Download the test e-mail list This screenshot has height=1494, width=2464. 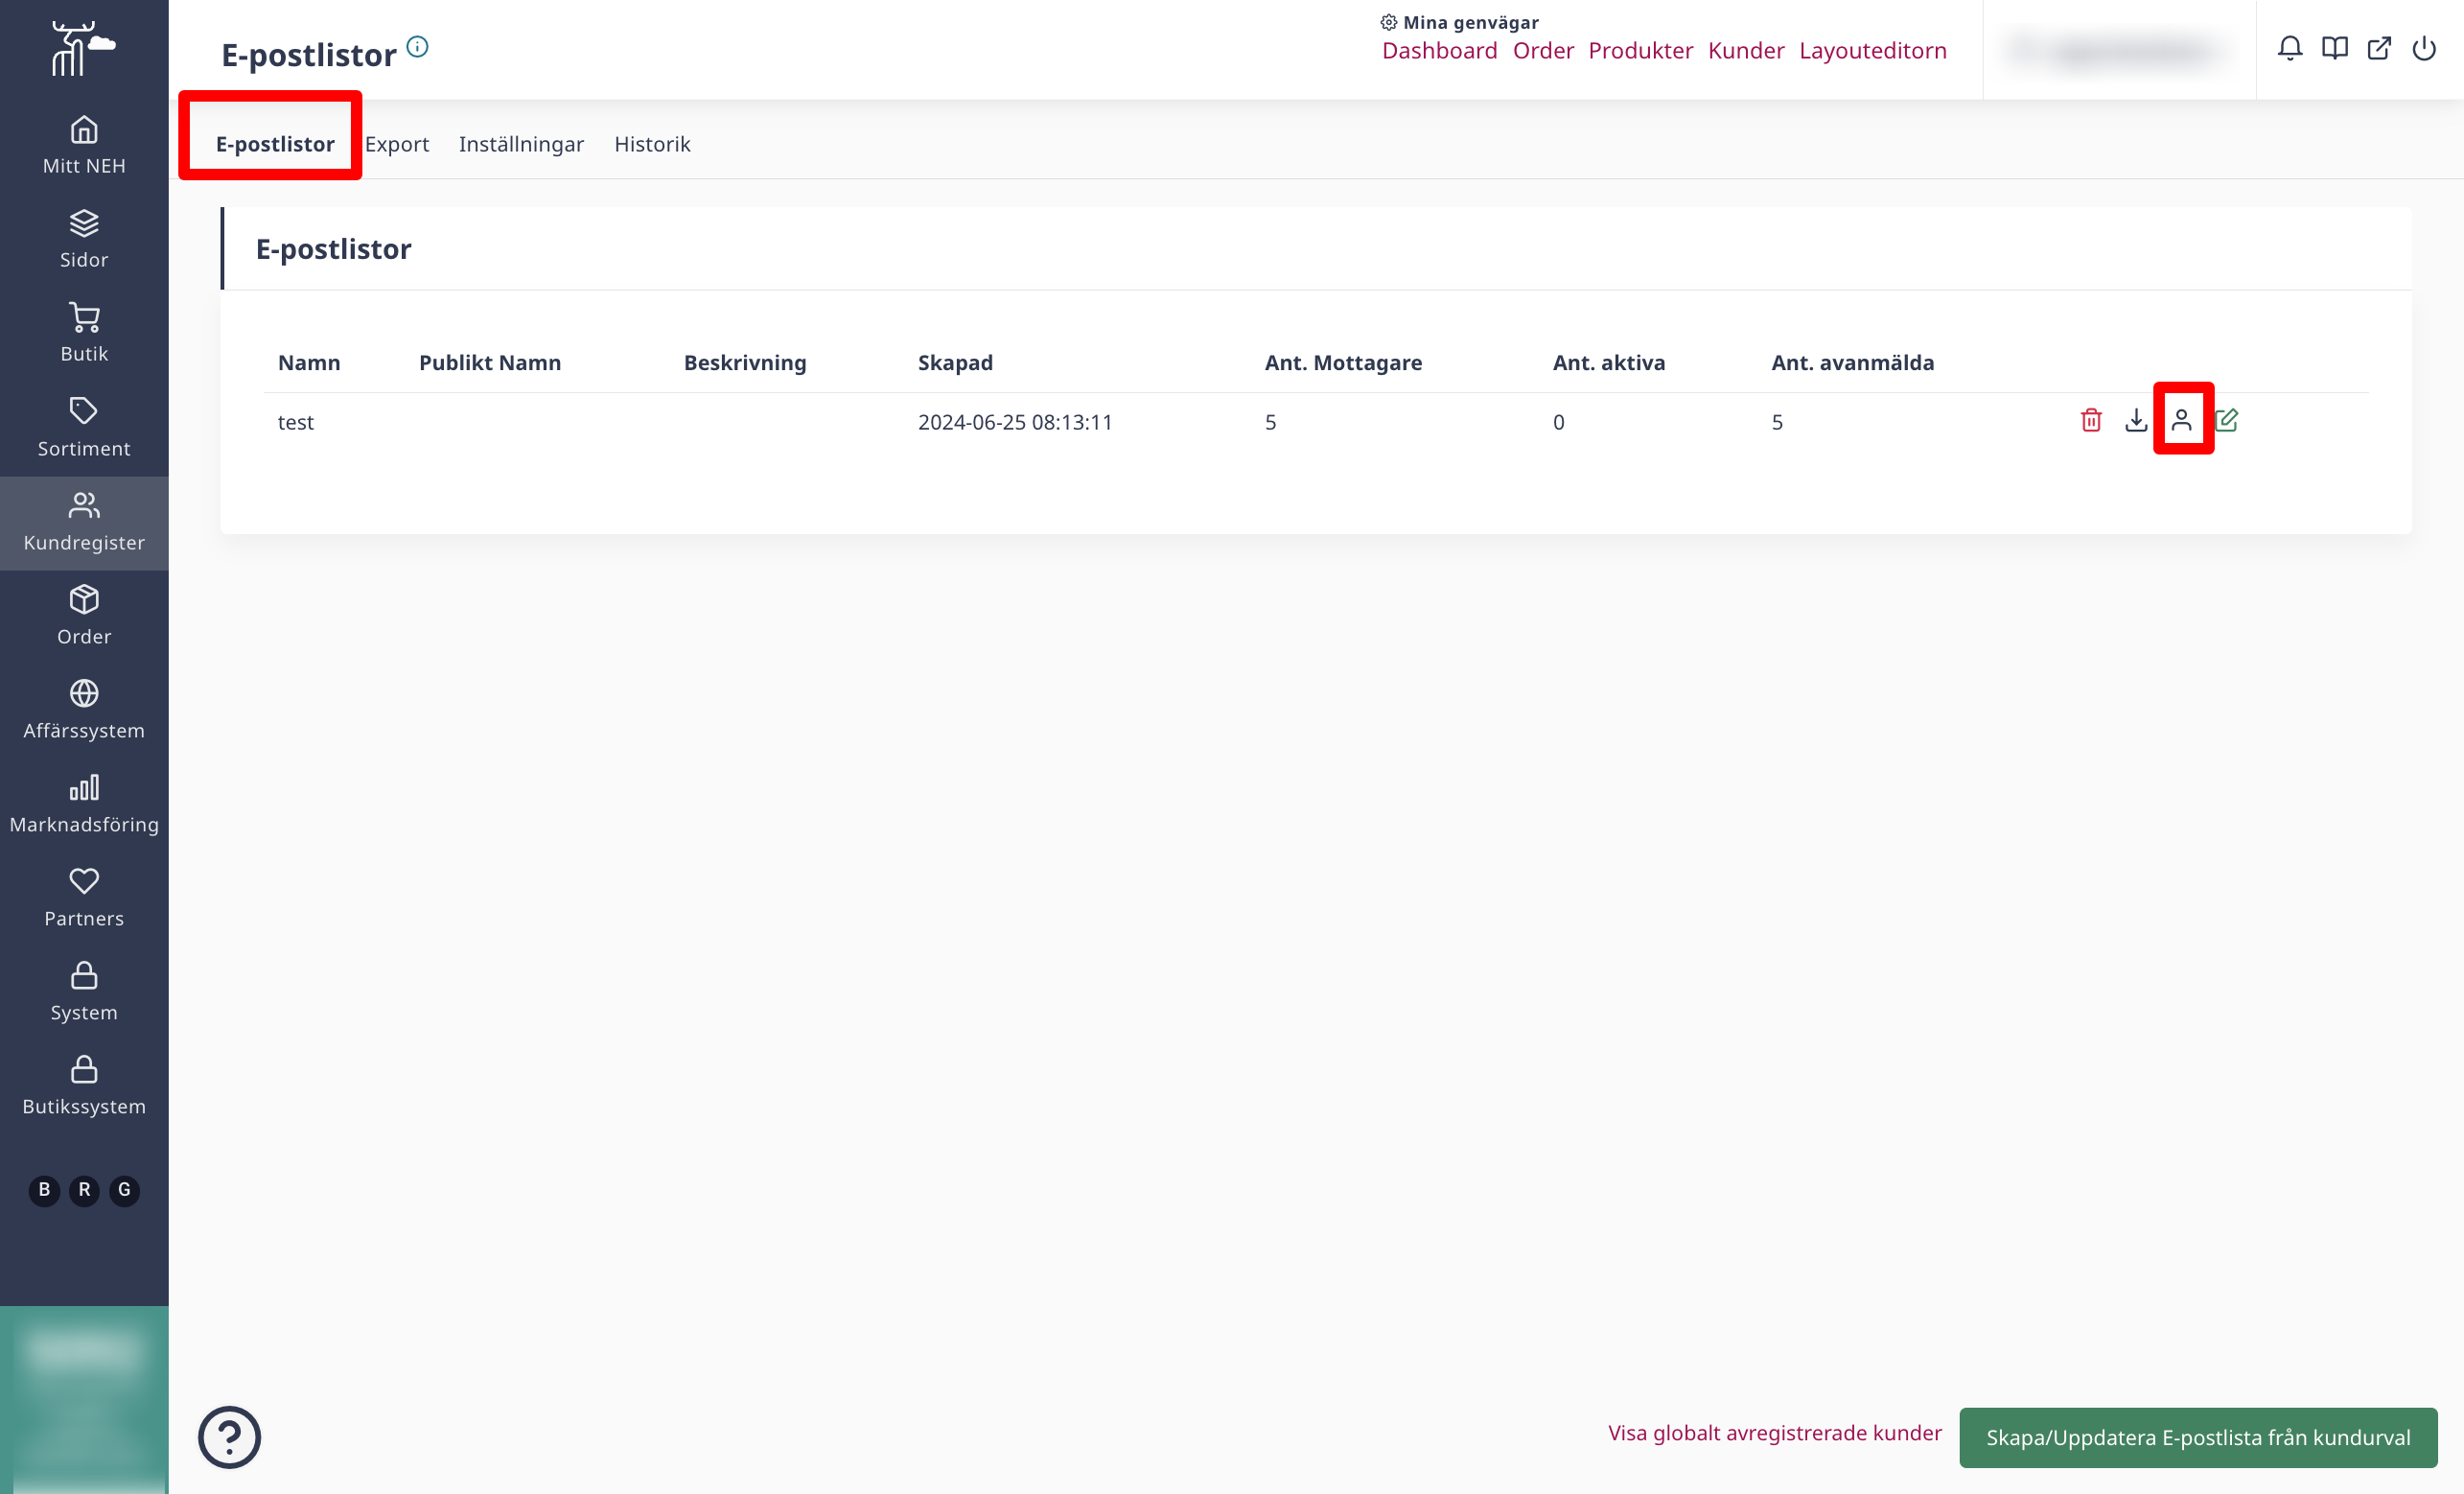(x=2136, y=420)
